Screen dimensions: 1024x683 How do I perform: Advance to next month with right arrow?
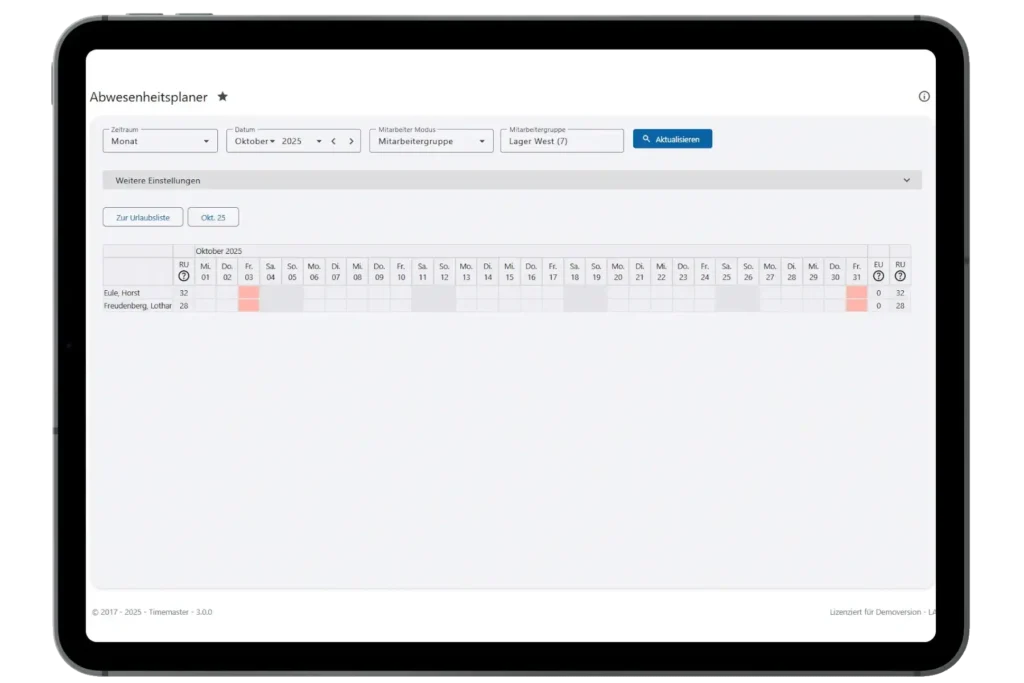point(351,141)
